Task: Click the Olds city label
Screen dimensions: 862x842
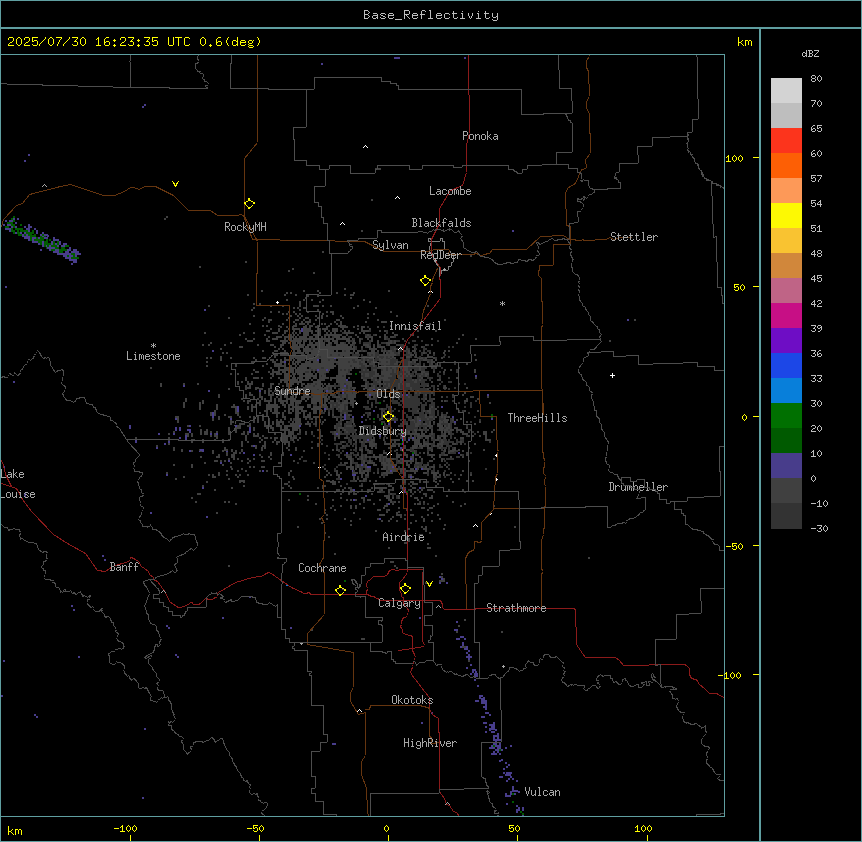Action: (x=388, y=394)
